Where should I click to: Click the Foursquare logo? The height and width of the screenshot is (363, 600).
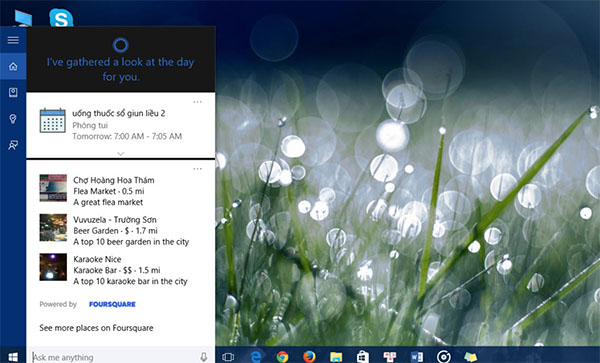click(x=112, y=304)
